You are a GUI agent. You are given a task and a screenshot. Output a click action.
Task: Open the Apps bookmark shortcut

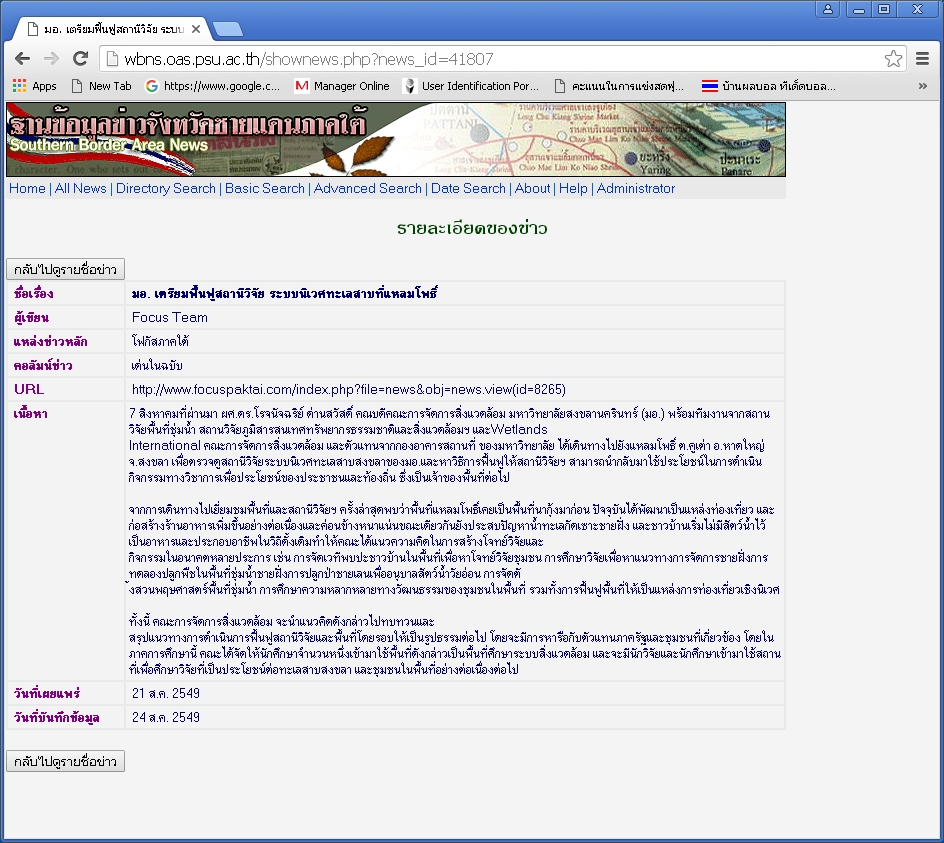click(34, 86)
